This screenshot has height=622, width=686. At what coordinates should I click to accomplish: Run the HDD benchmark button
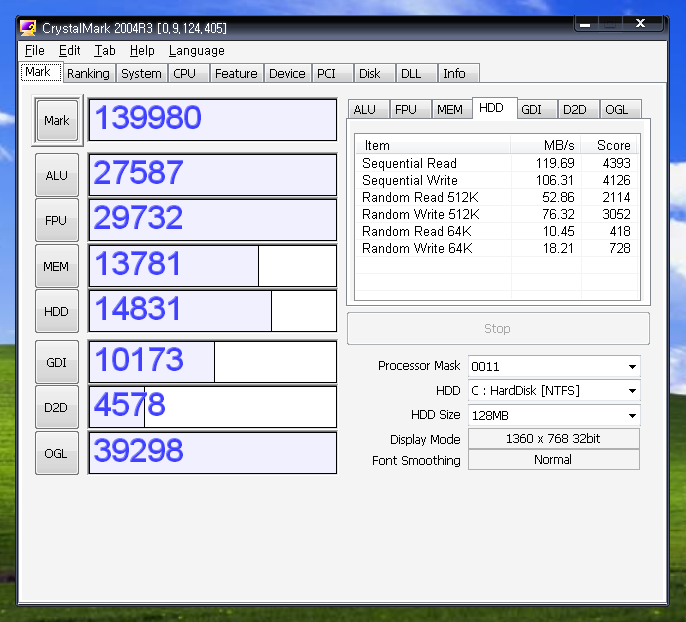57,311
